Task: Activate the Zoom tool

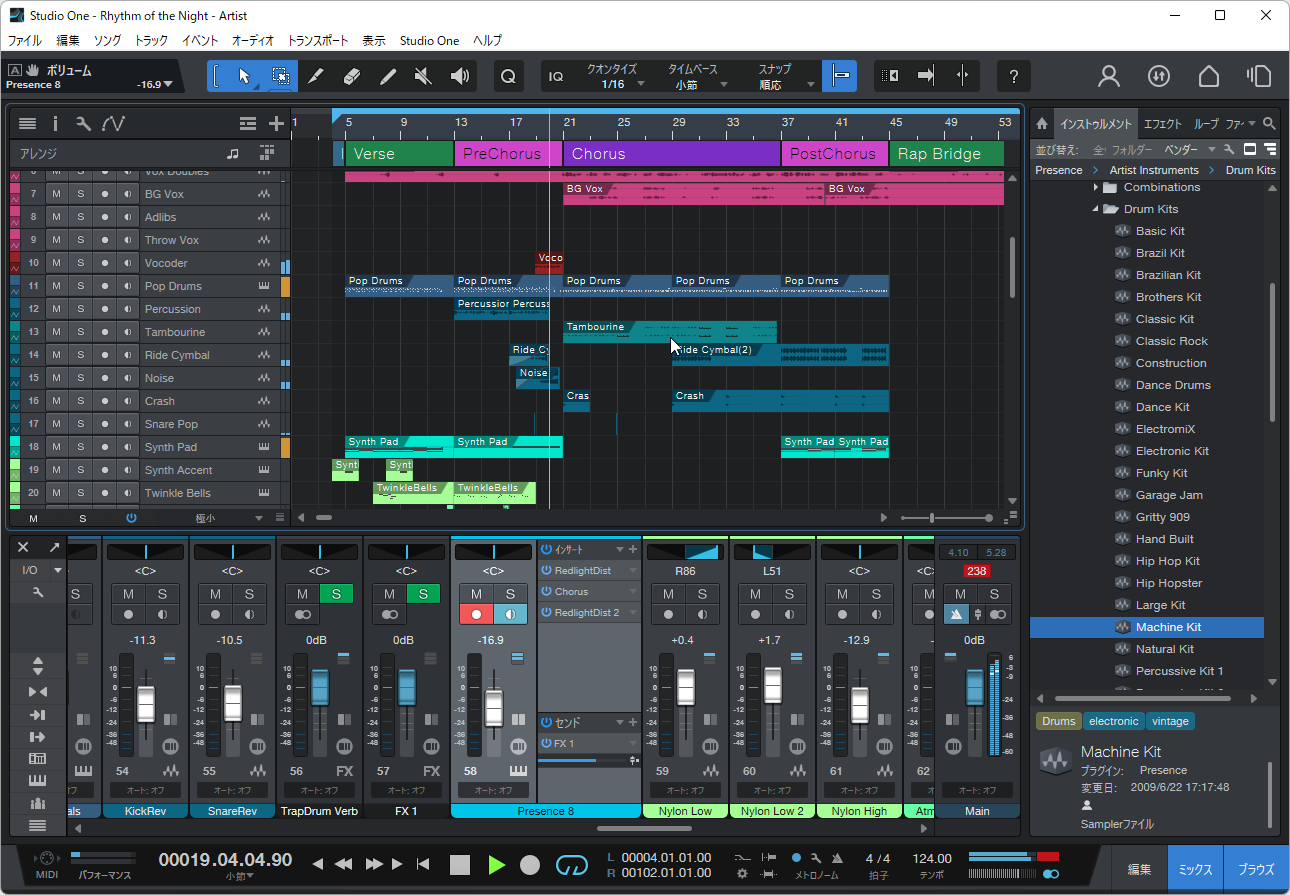Action: [x=508, y=76]
